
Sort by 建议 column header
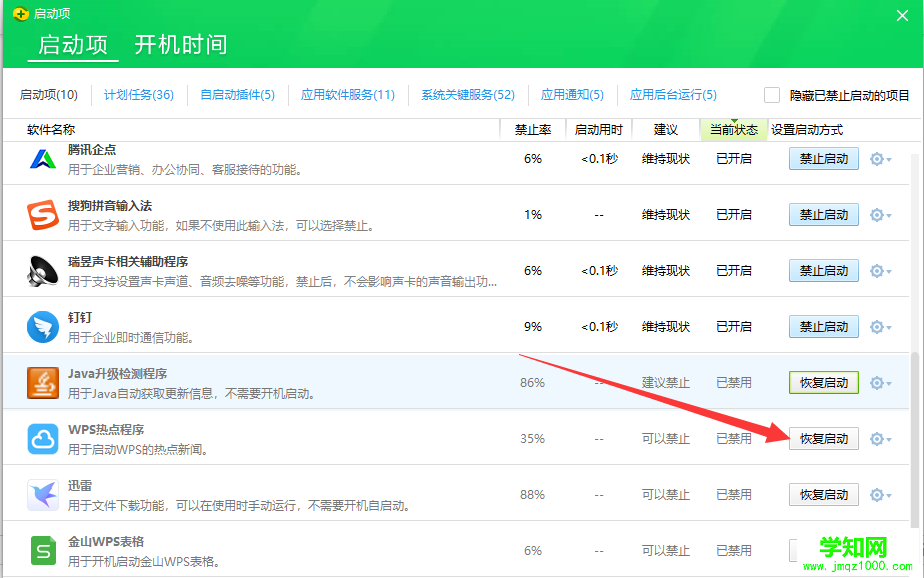coord(666,130)
